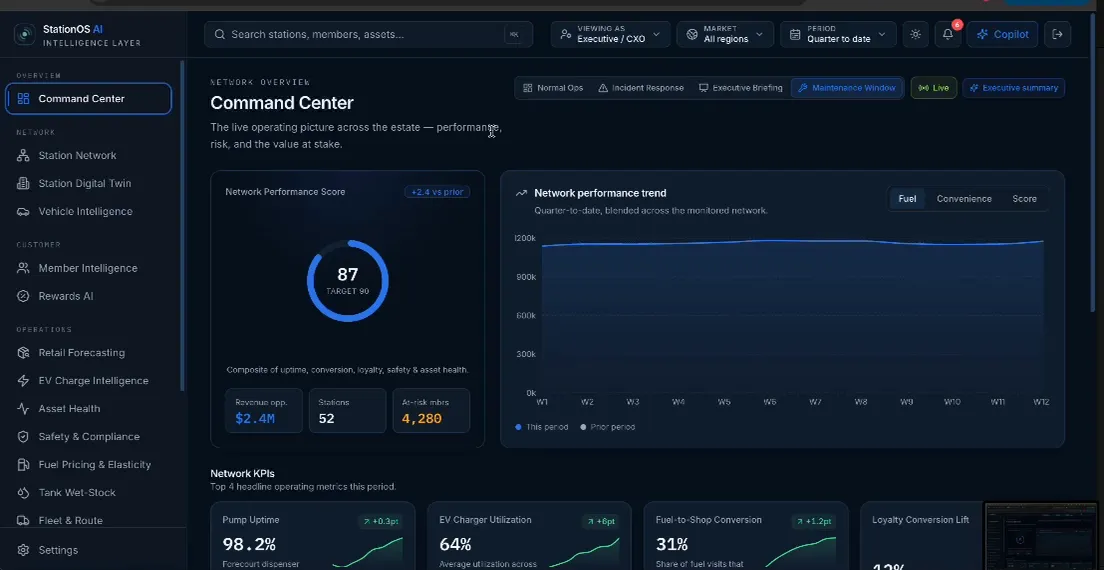Open Station Digital Twin from sidebar
The height and width of the screenshot is (570, 1104).
[84, 184]
